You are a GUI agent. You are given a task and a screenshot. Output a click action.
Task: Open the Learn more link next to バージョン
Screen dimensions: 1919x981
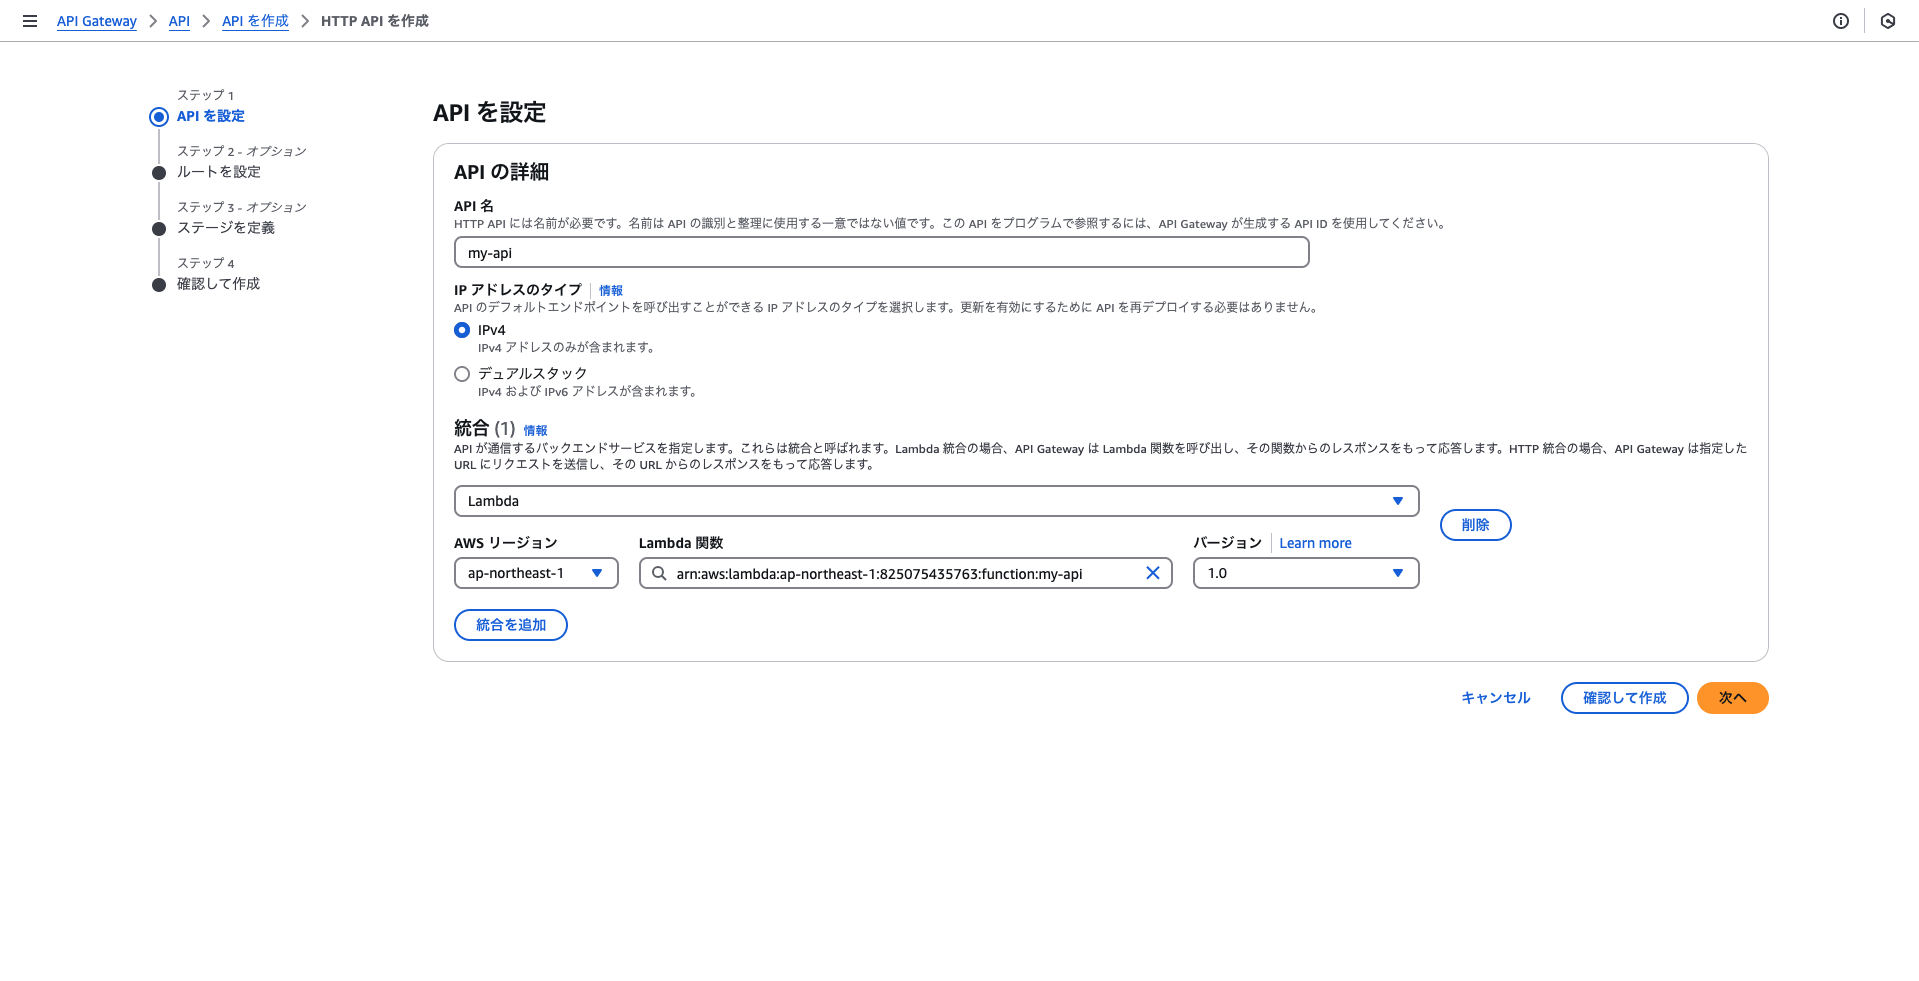[x=1315, y=542]
